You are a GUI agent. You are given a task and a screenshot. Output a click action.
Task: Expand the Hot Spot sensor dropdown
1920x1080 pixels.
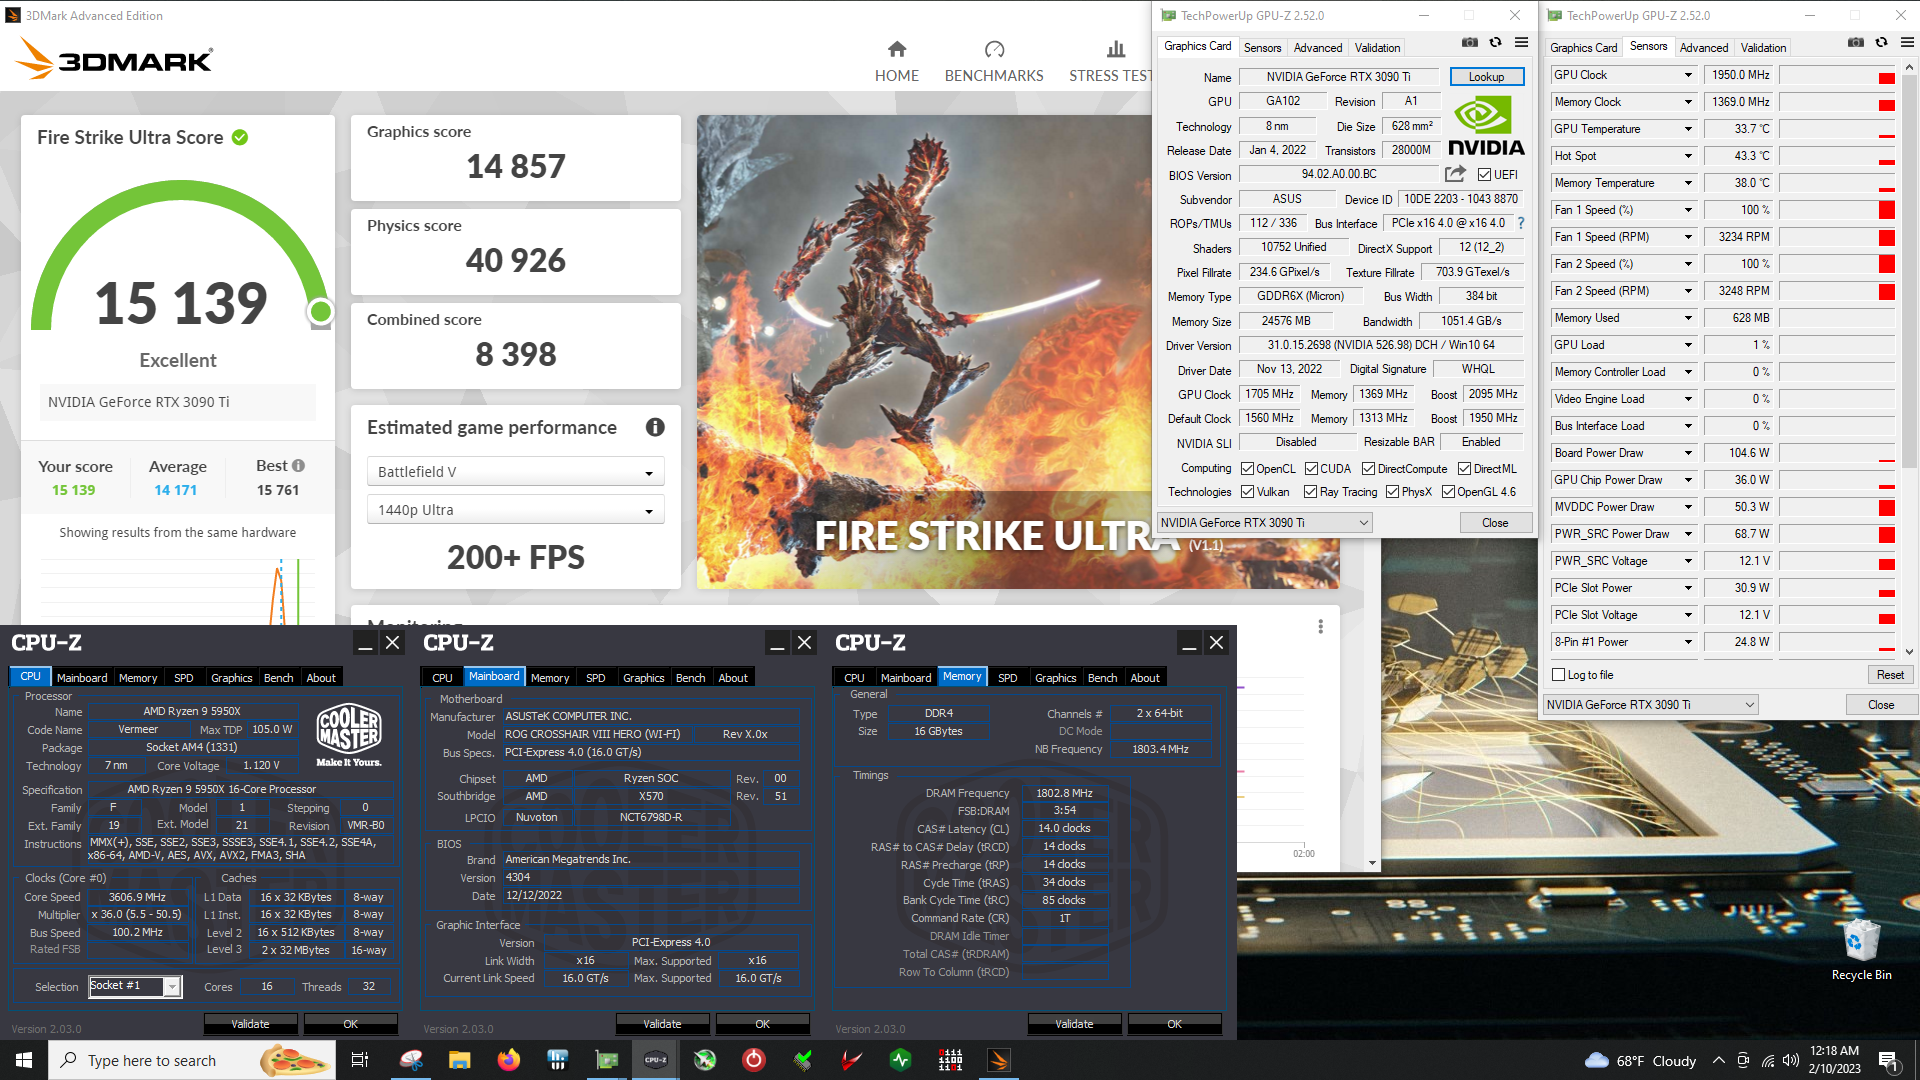tap(1688, 156)
